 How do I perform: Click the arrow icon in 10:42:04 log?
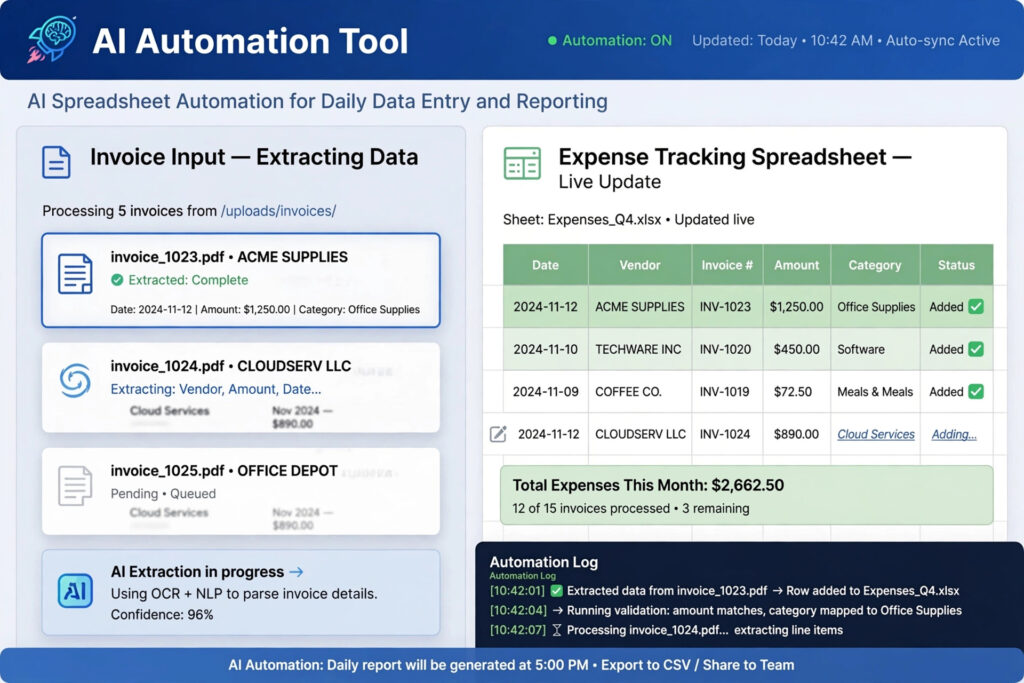(x=557, y=611)
